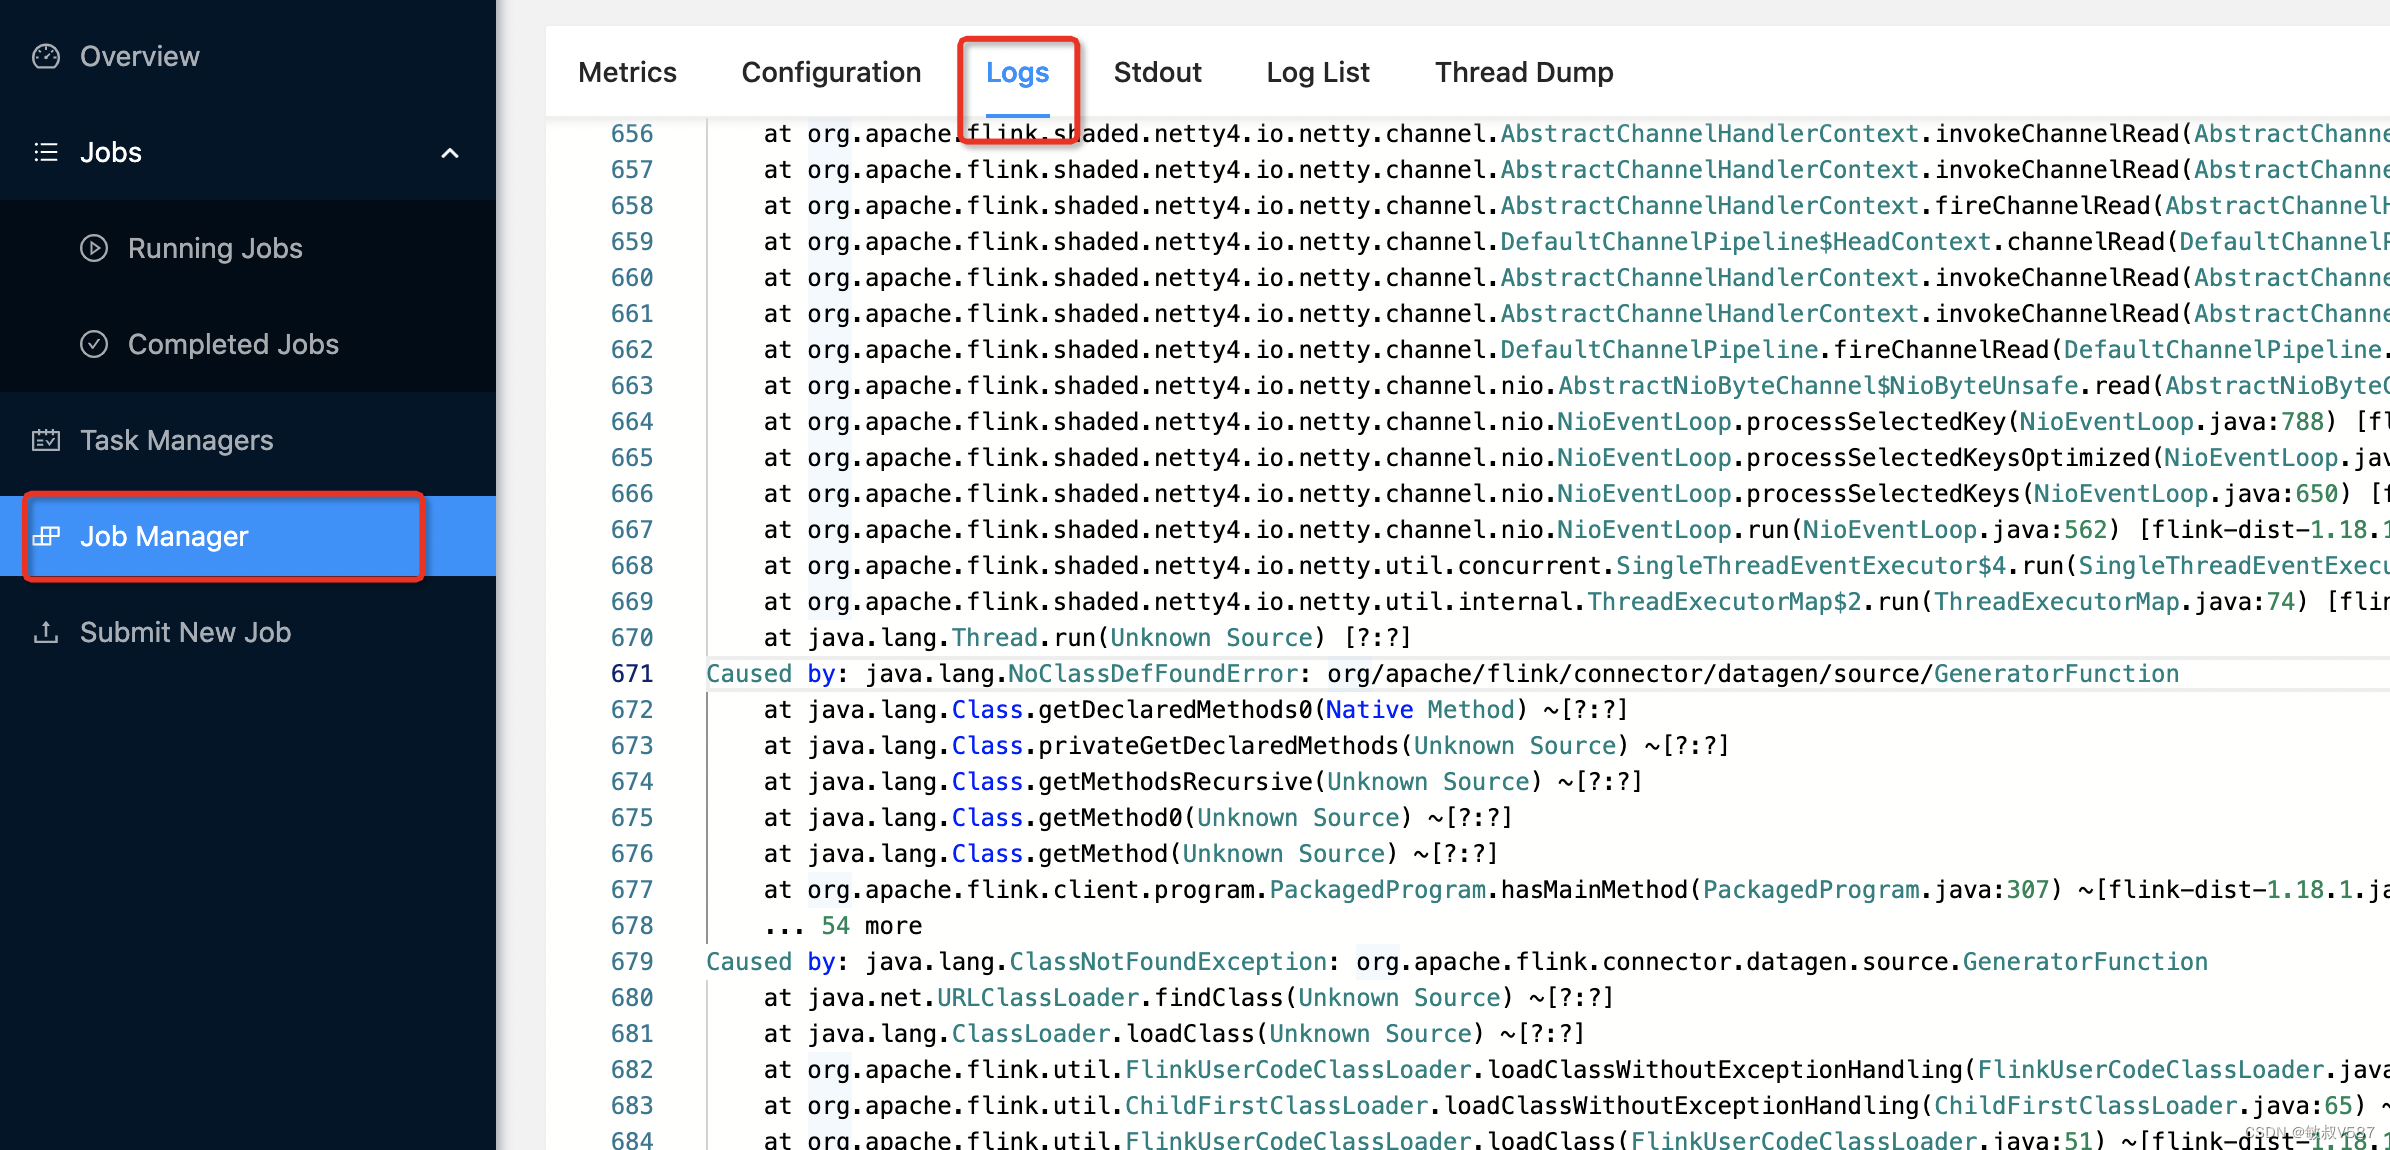This screenshot has width=2390, height=1150.
Task: Click line number 679 in gutter
Action: pos(632,962)
